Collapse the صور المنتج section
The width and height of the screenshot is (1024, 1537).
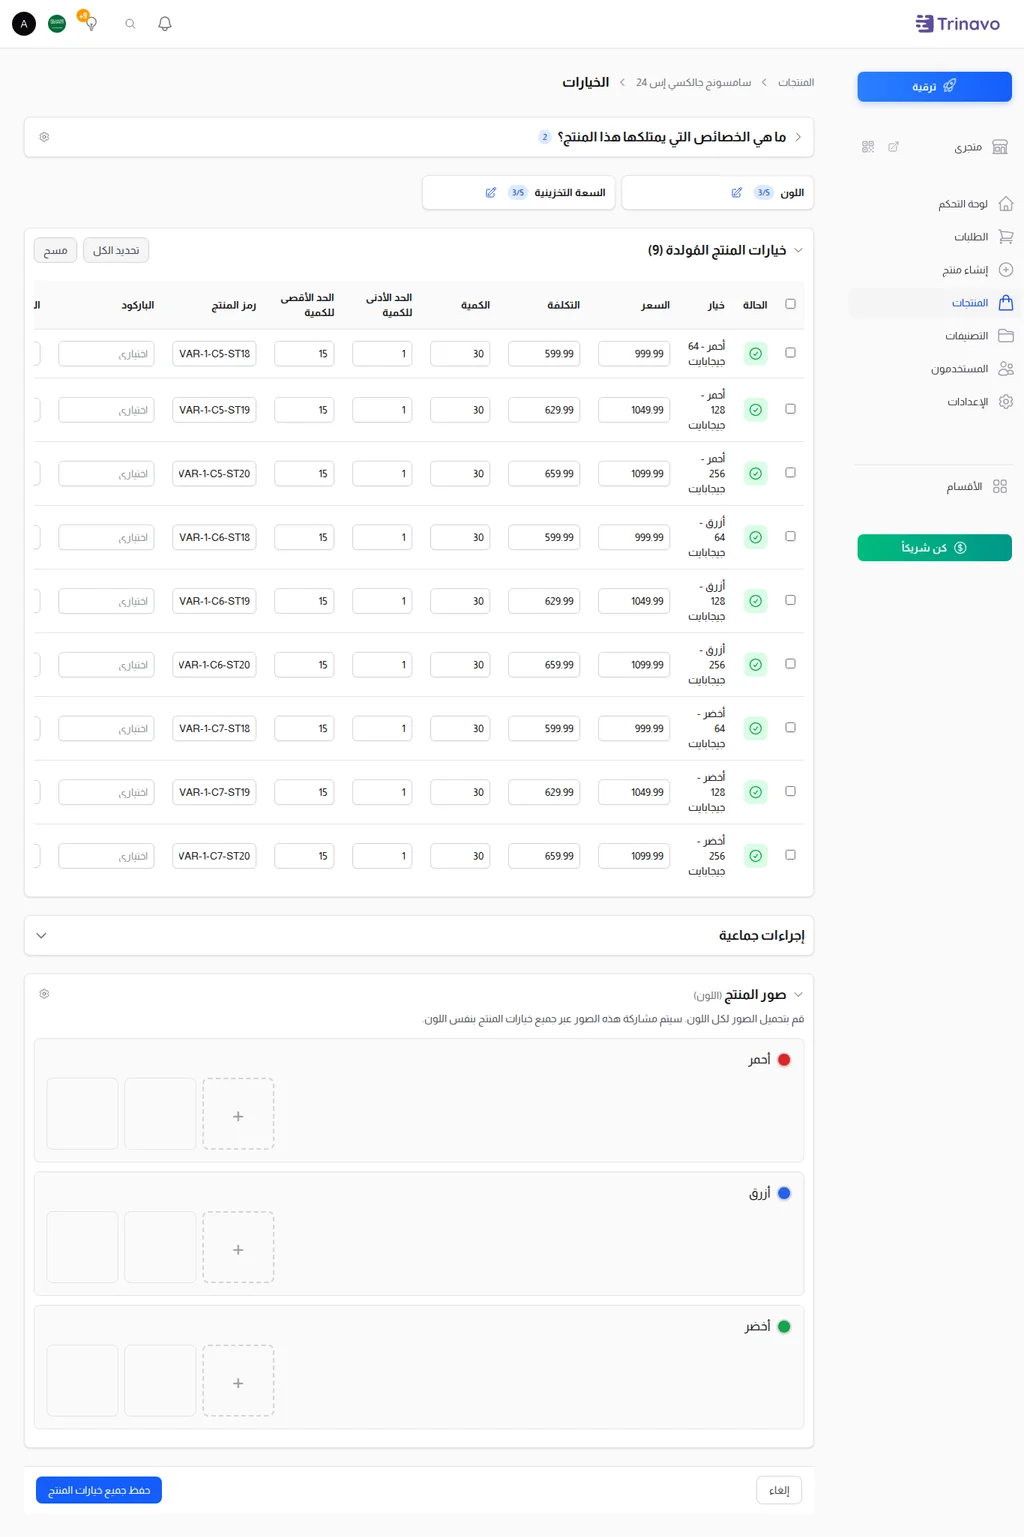(798, 995)
